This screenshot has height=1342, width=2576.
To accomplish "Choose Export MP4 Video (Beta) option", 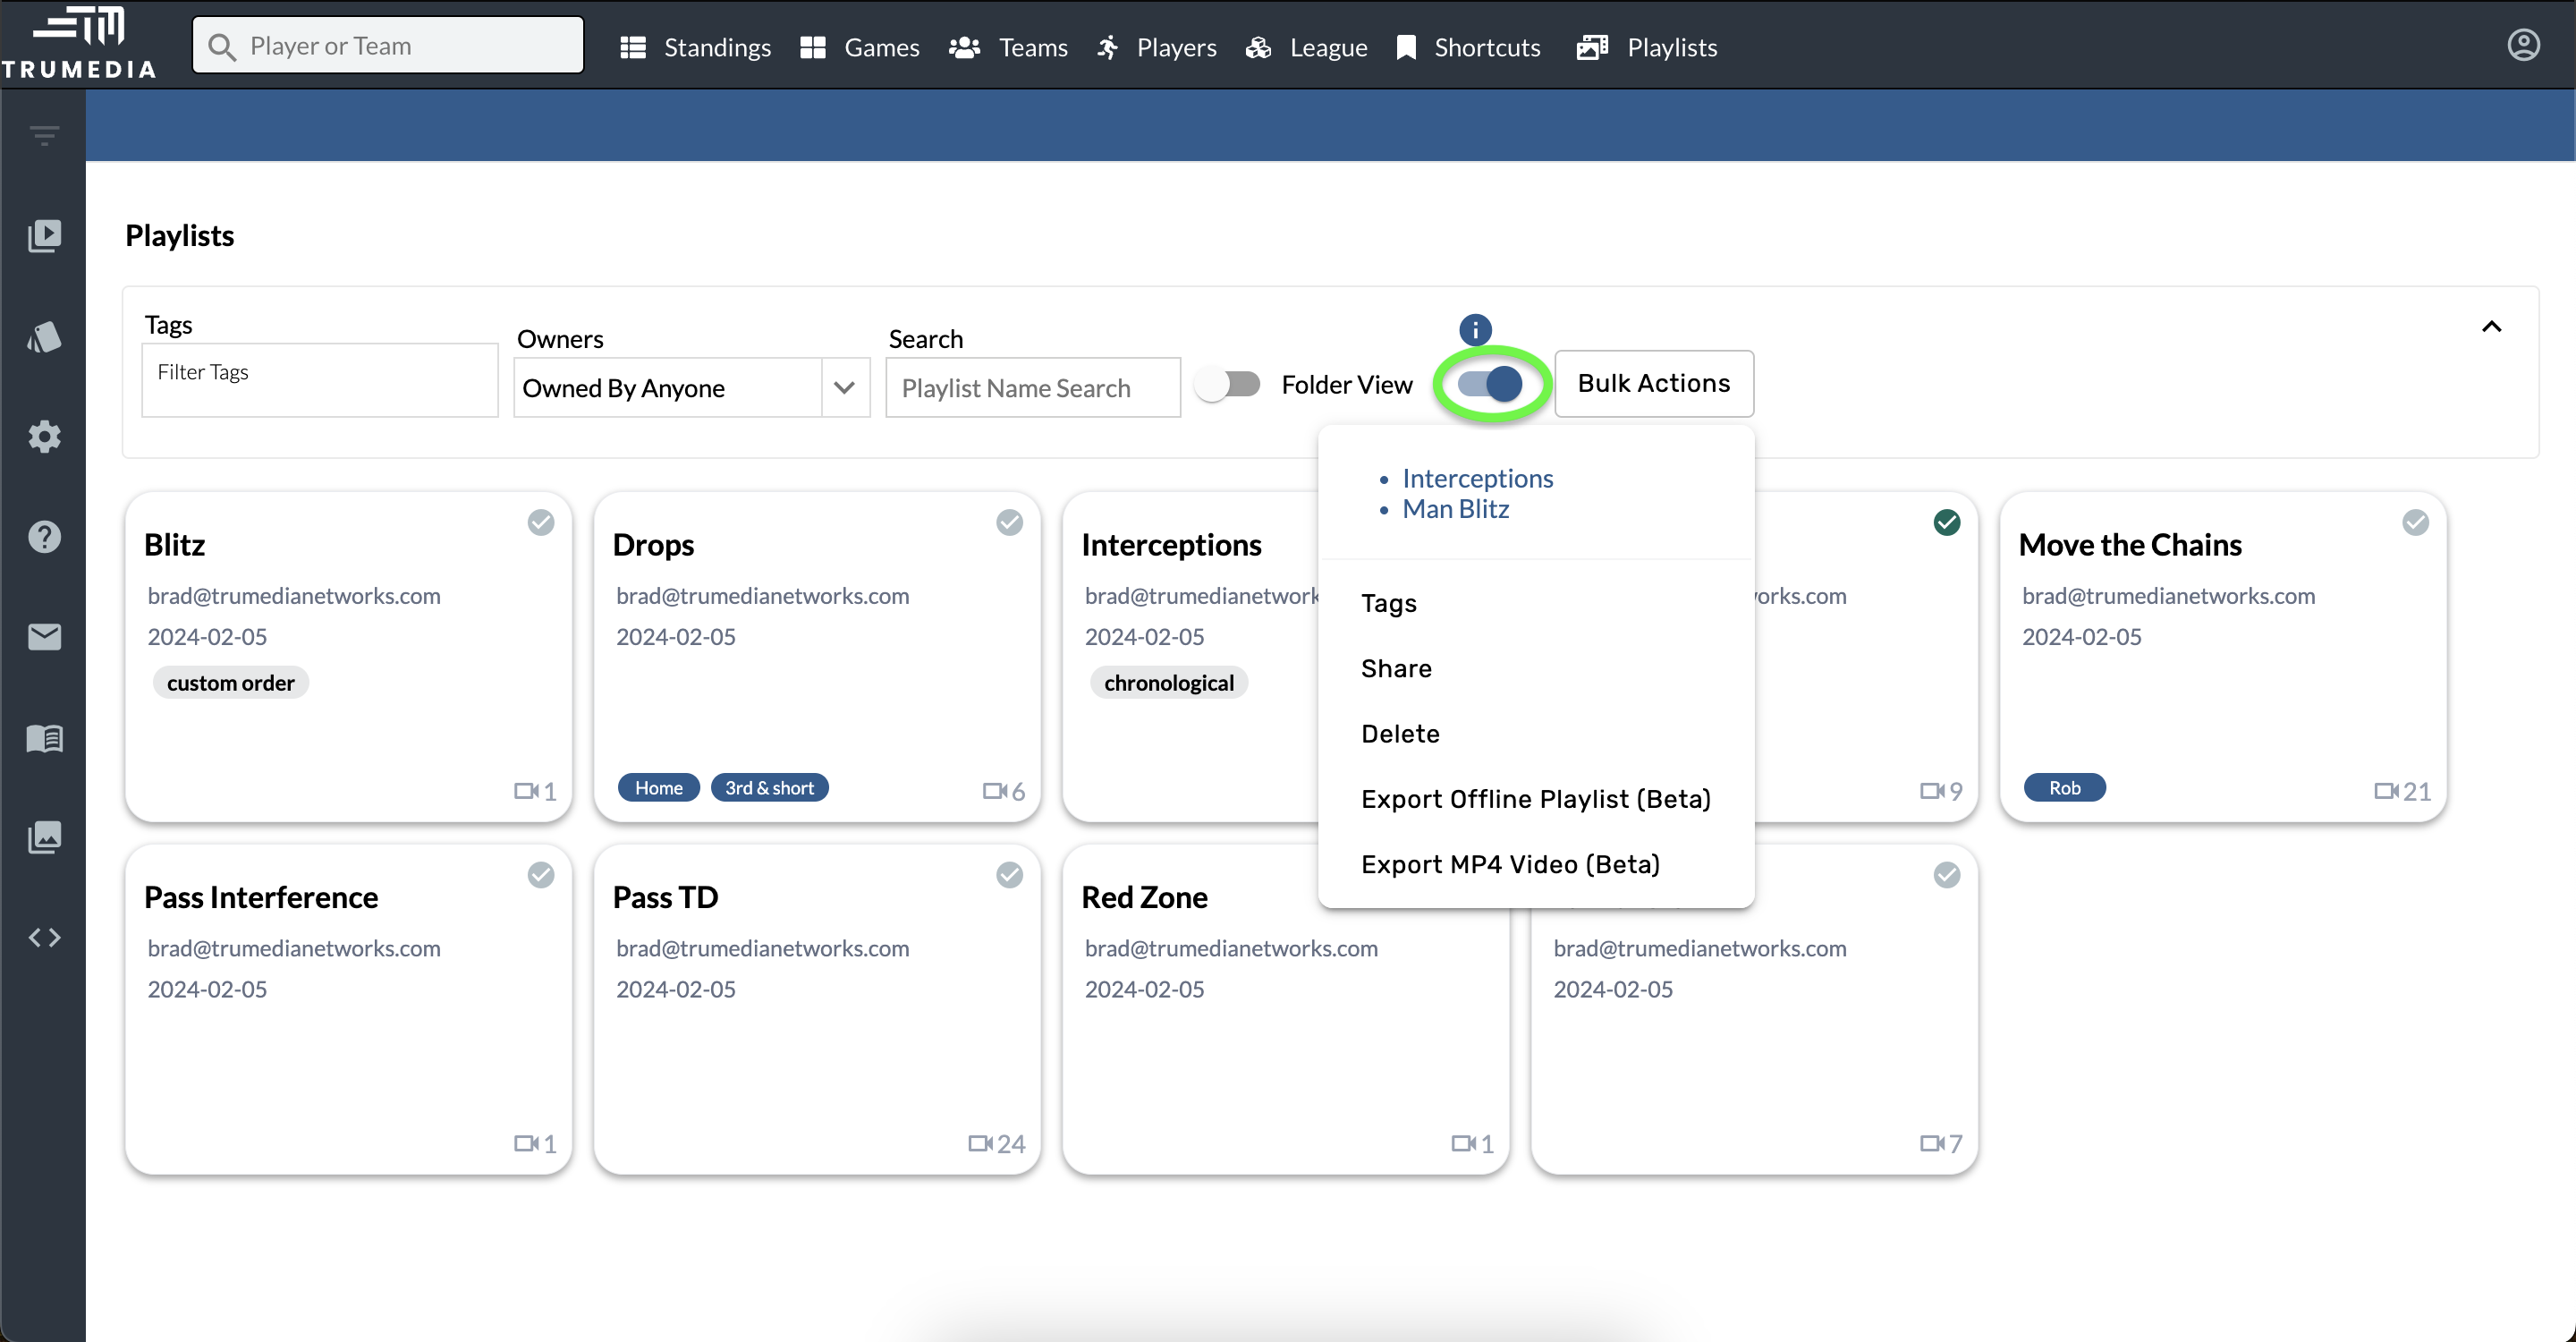I will pos(1510,864).
